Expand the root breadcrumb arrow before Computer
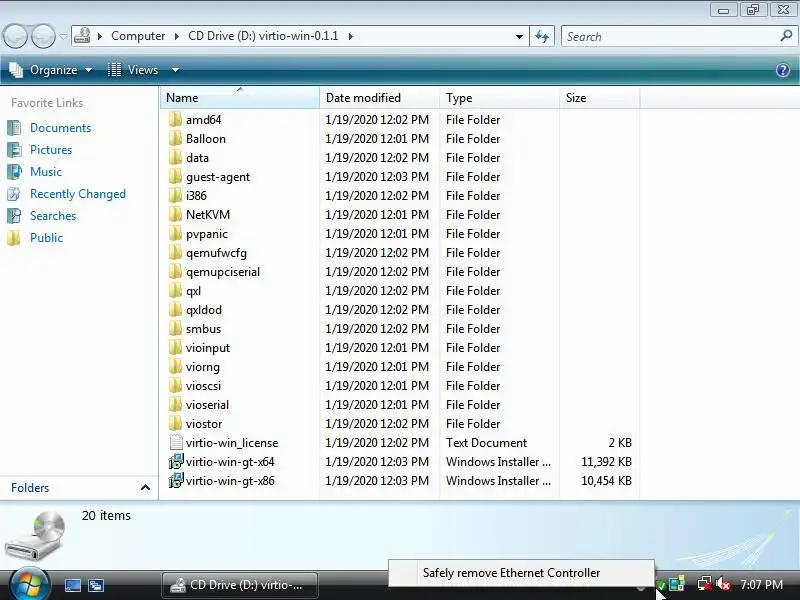This screenshot has height=600, width=800. click(100, 36)
